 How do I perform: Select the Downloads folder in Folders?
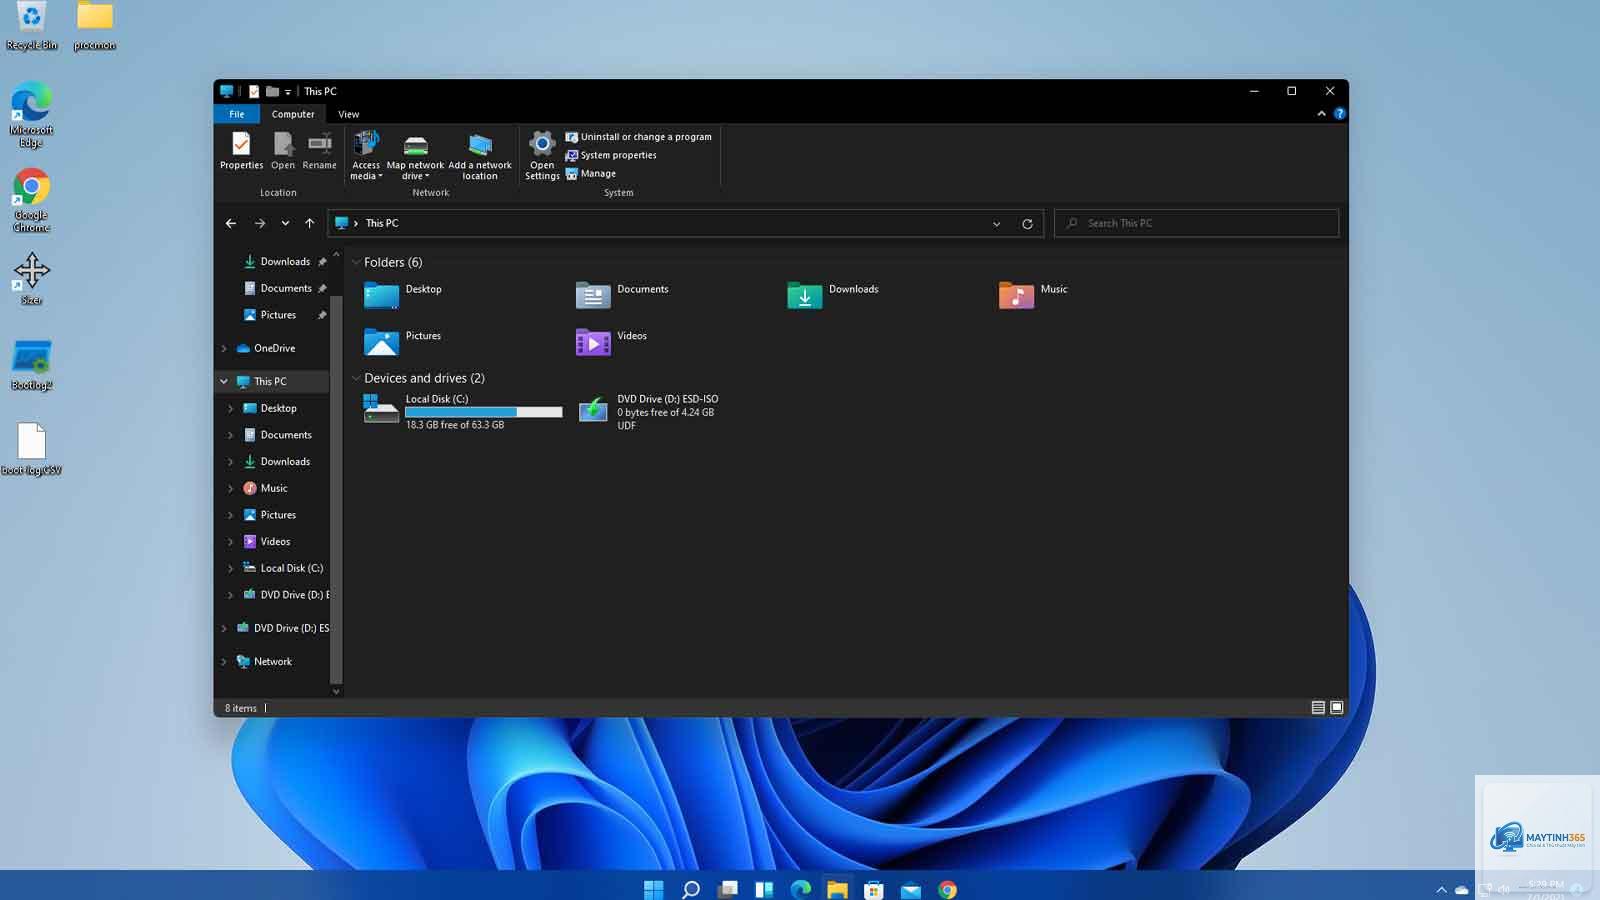tap(833, 294)
